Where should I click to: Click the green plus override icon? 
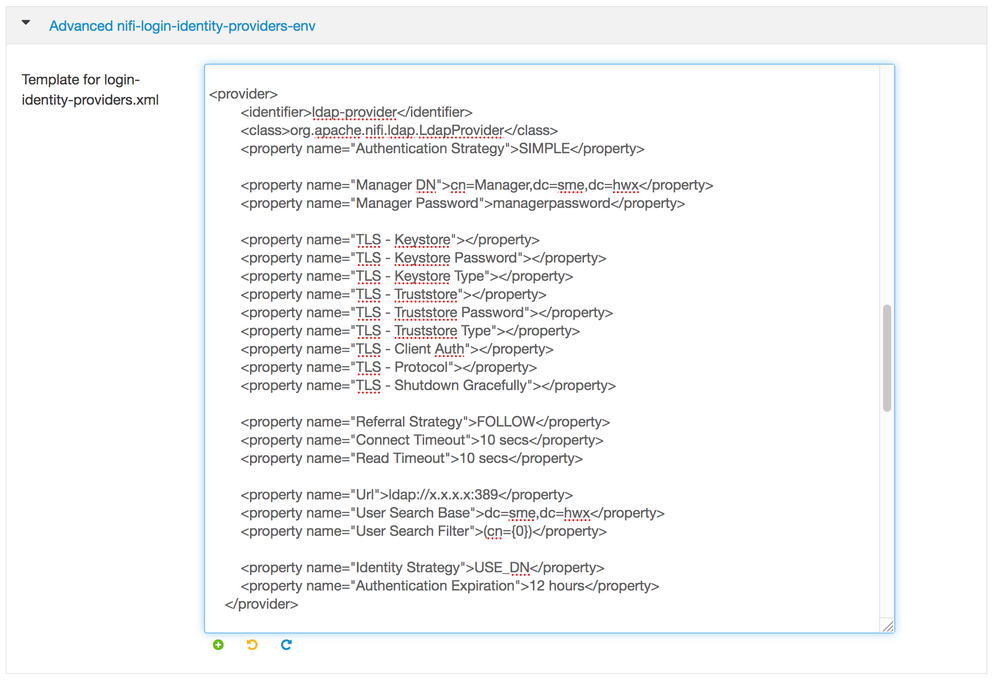[219, 645]
